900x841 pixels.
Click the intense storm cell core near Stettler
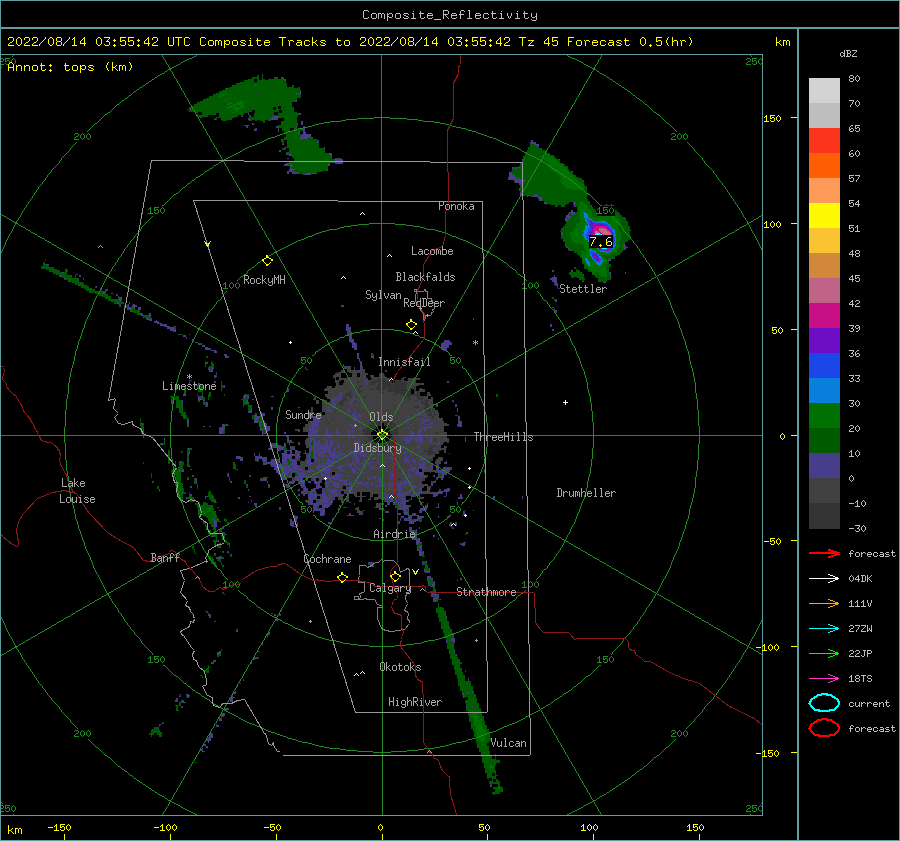point(600,234)
